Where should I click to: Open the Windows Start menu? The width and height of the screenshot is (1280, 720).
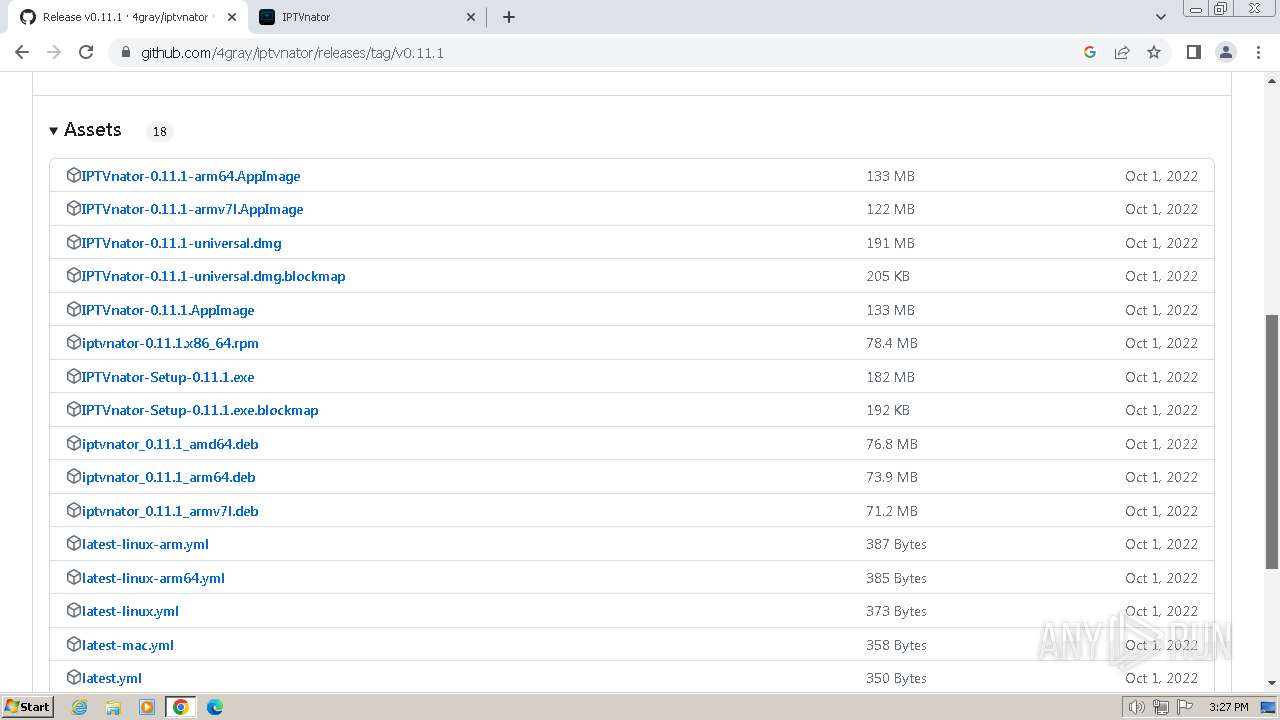click(28, 707)
